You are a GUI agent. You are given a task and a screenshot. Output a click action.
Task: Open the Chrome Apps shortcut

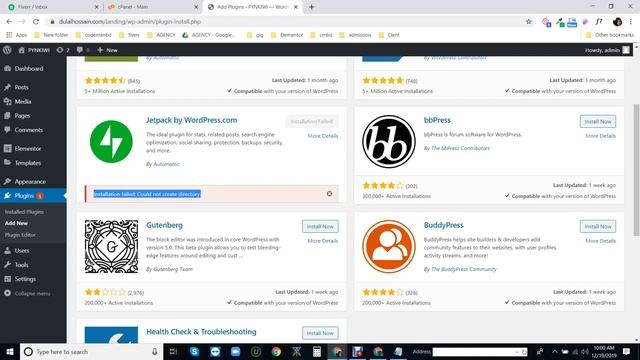(x=16, y=35)
